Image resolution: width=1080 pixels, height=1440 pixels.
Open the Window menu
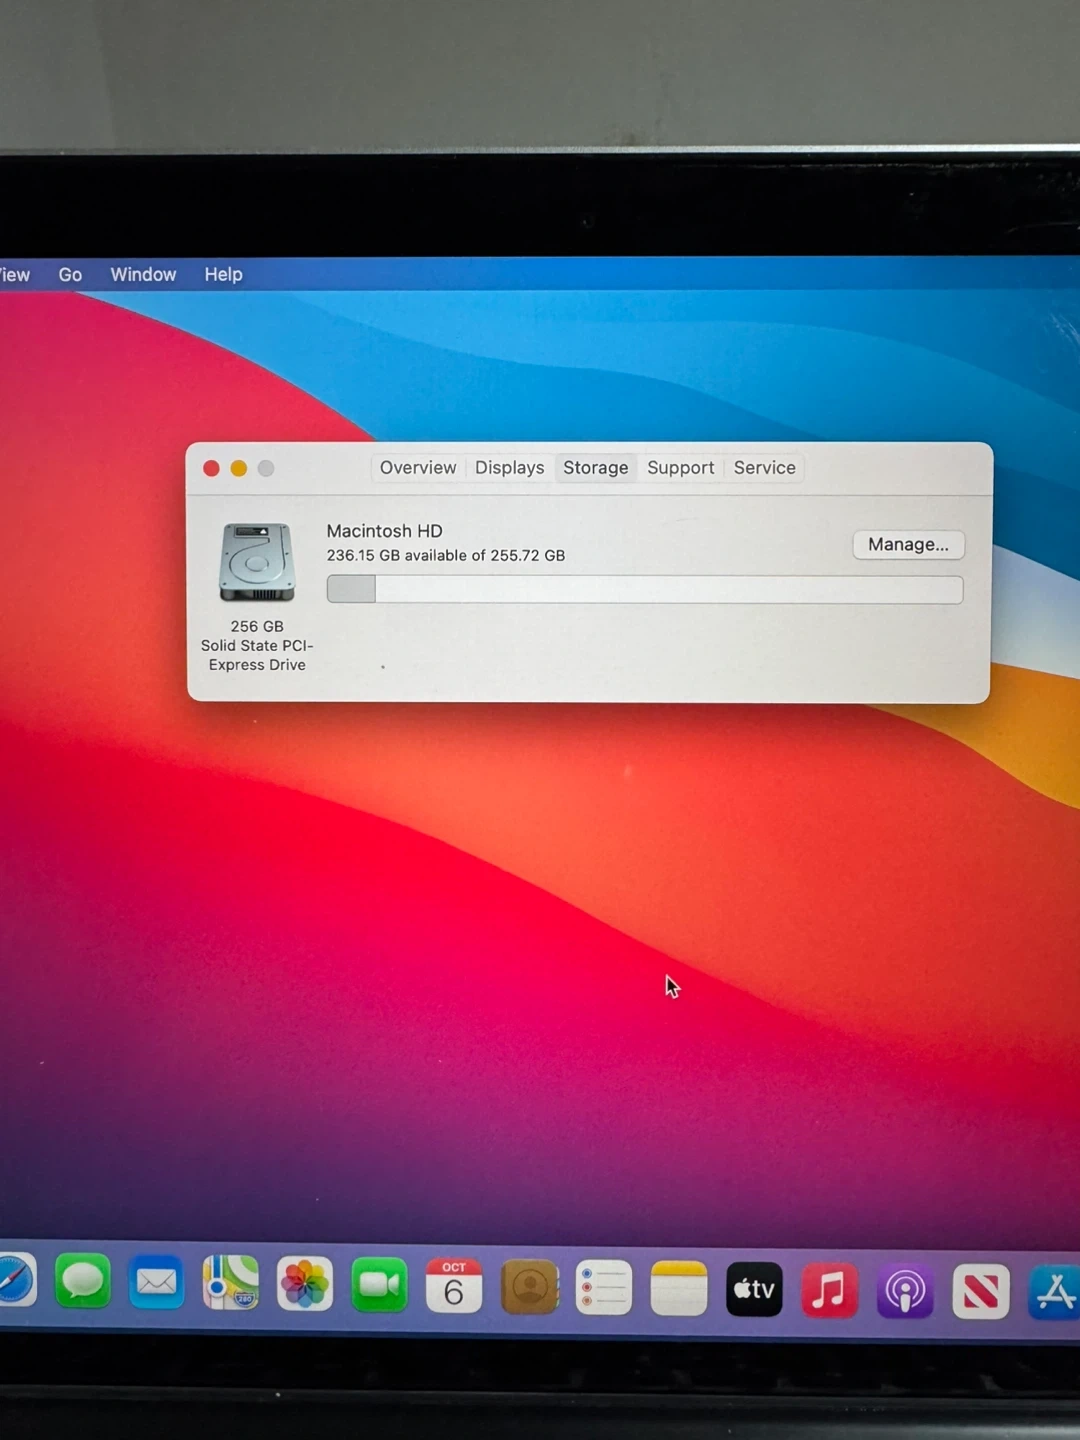pos(143,275)
